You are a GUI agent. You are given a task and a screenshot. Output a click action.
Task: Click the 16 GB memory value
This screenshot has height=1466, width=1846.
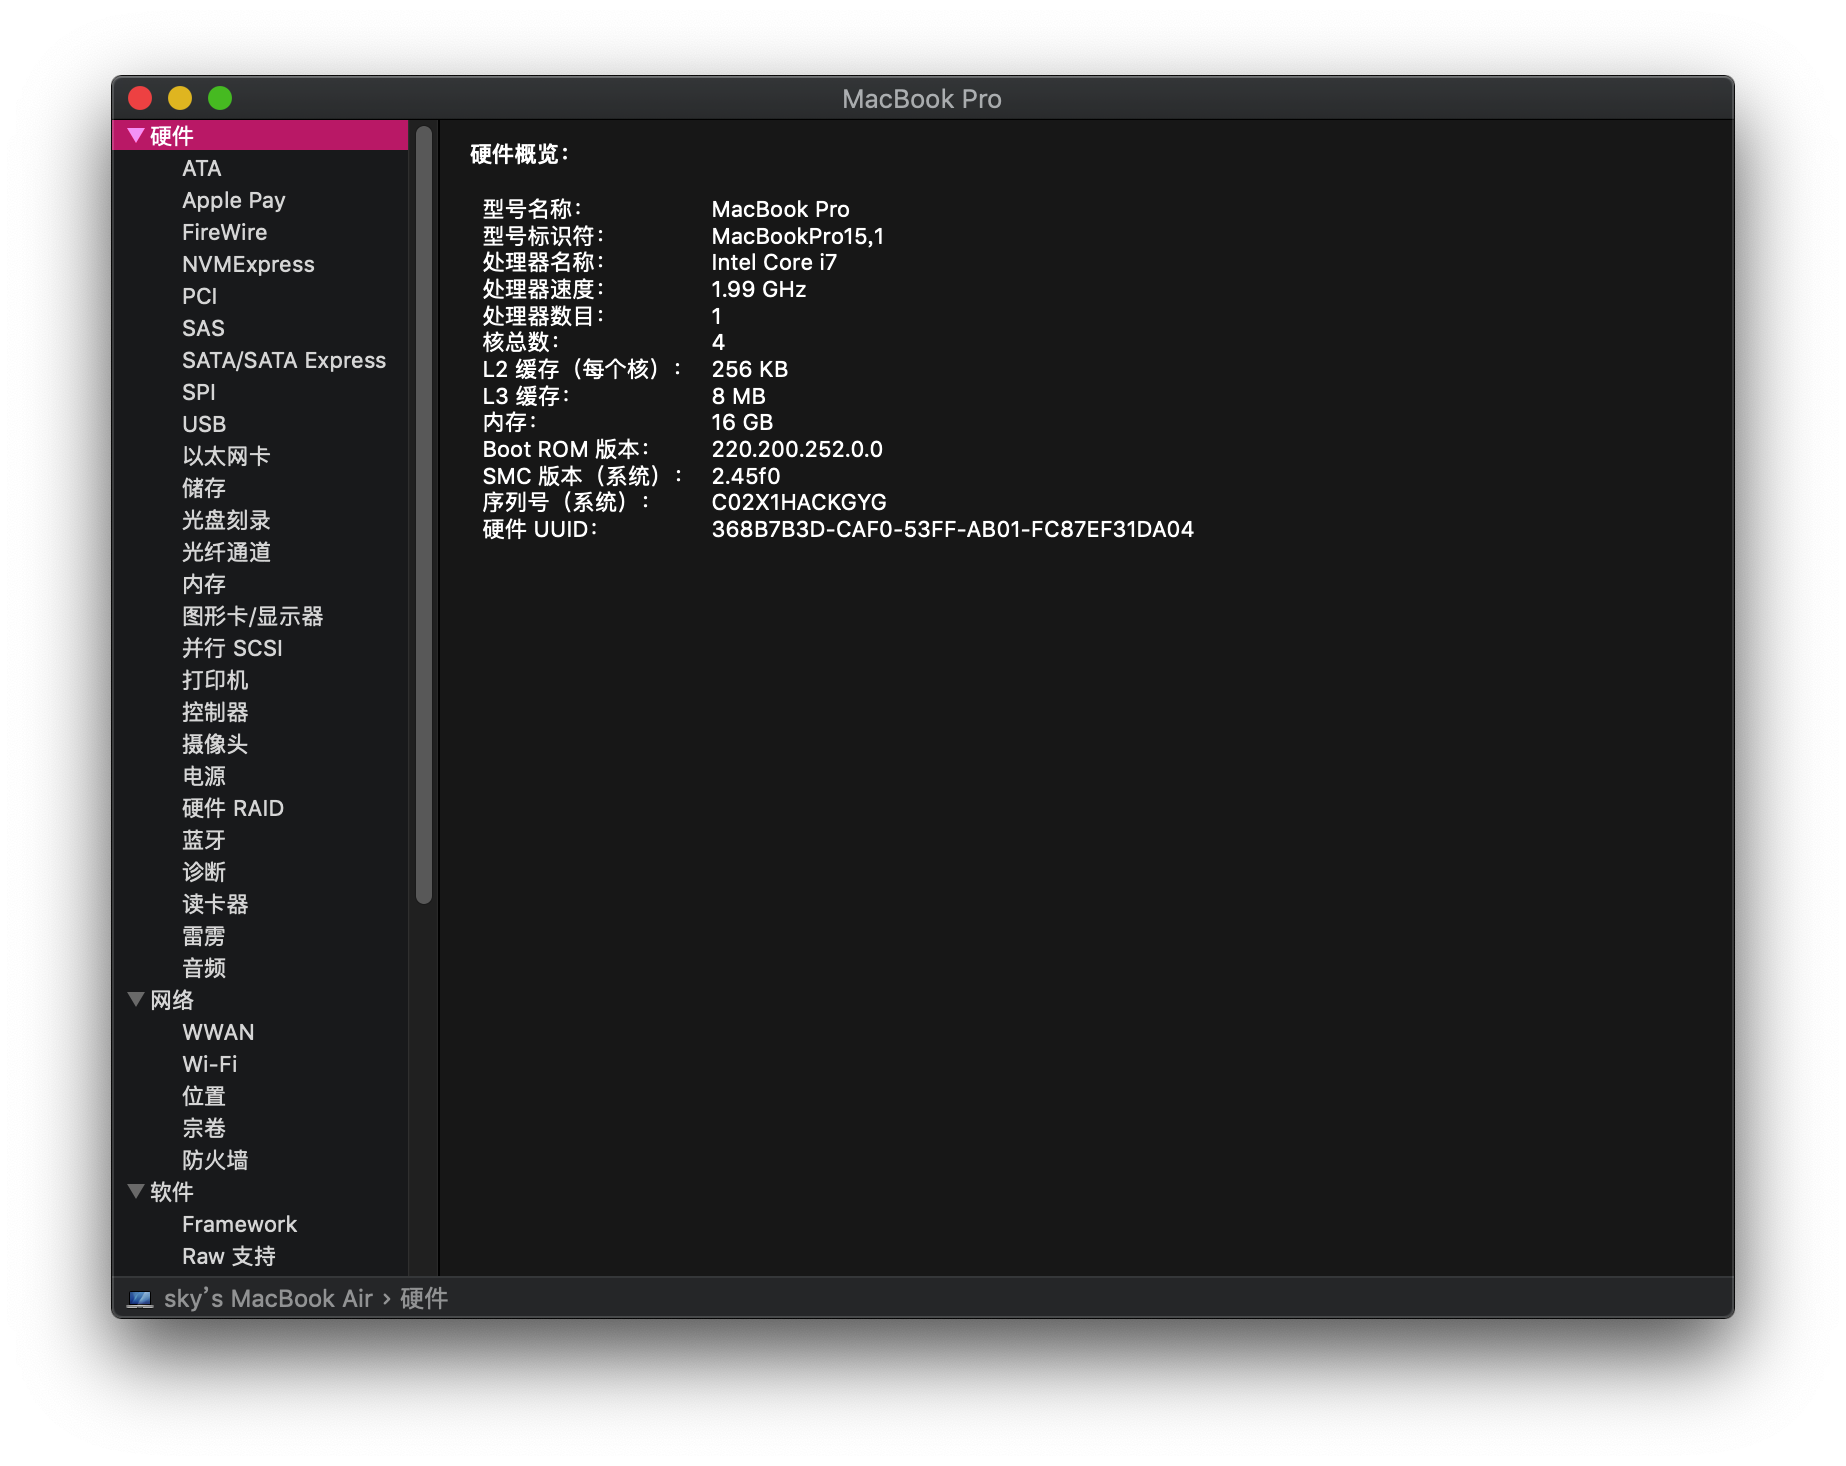tap(742, 422)
